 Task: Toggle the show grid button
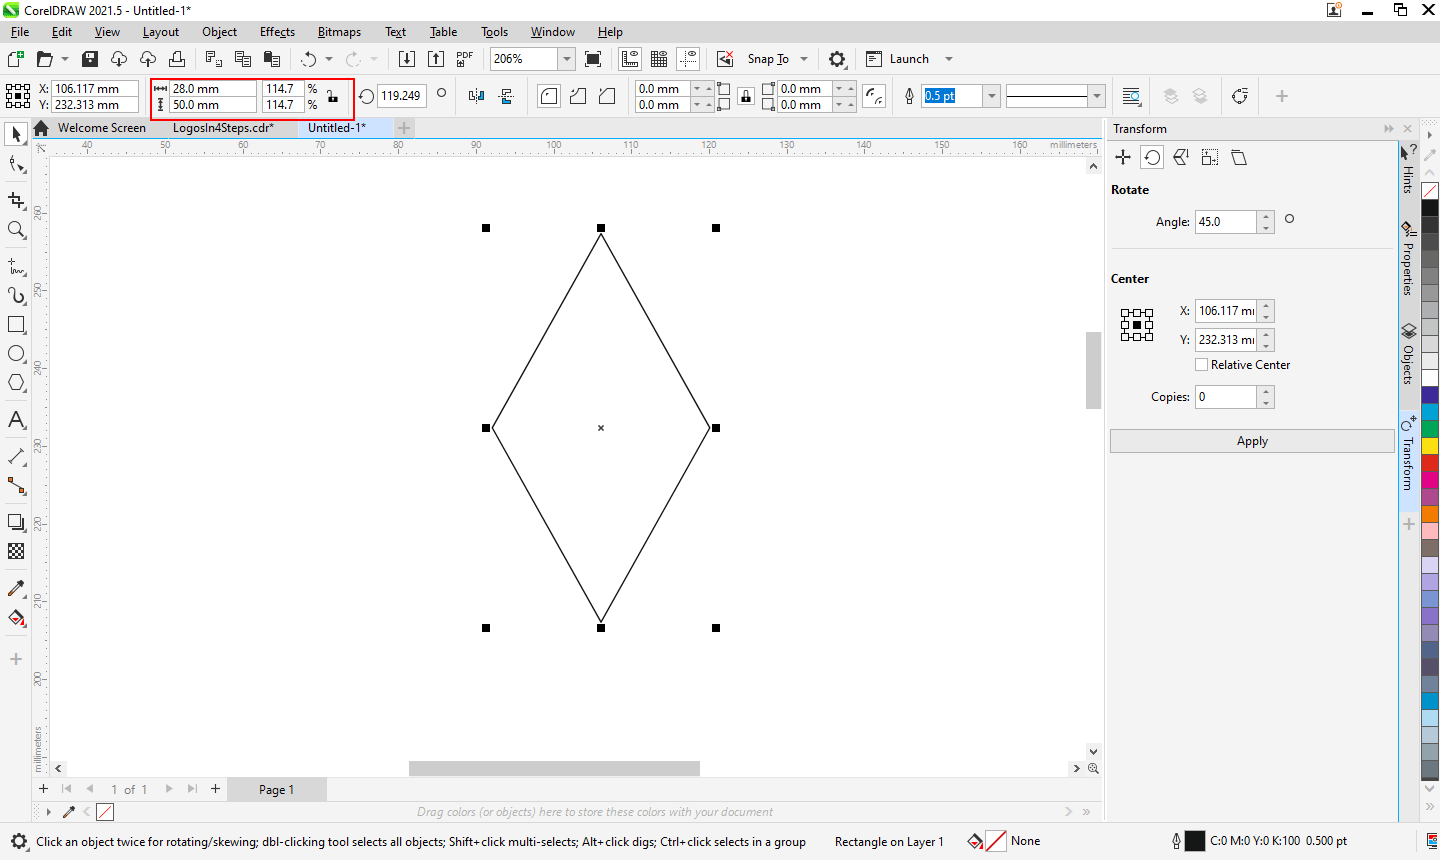click(x=659, y=59)
